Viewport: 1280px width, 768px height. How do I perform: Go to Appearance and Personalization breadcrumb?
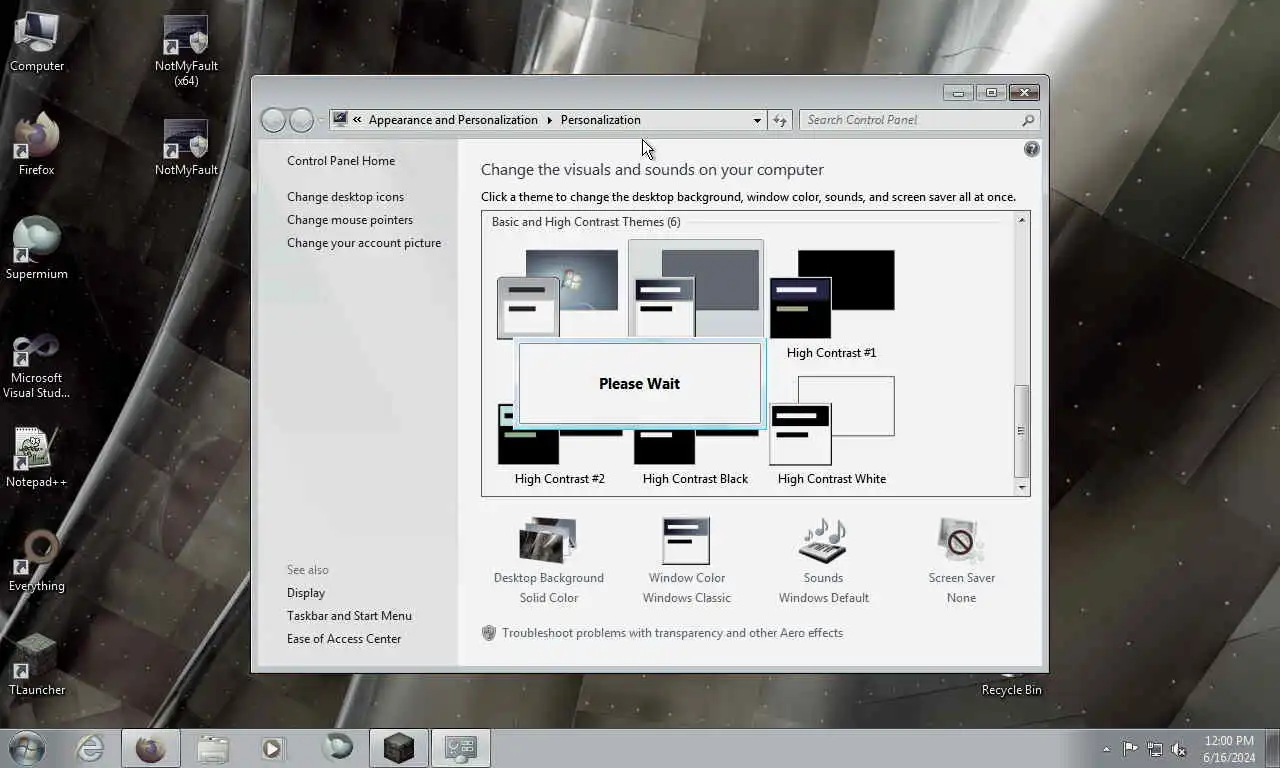453,120
